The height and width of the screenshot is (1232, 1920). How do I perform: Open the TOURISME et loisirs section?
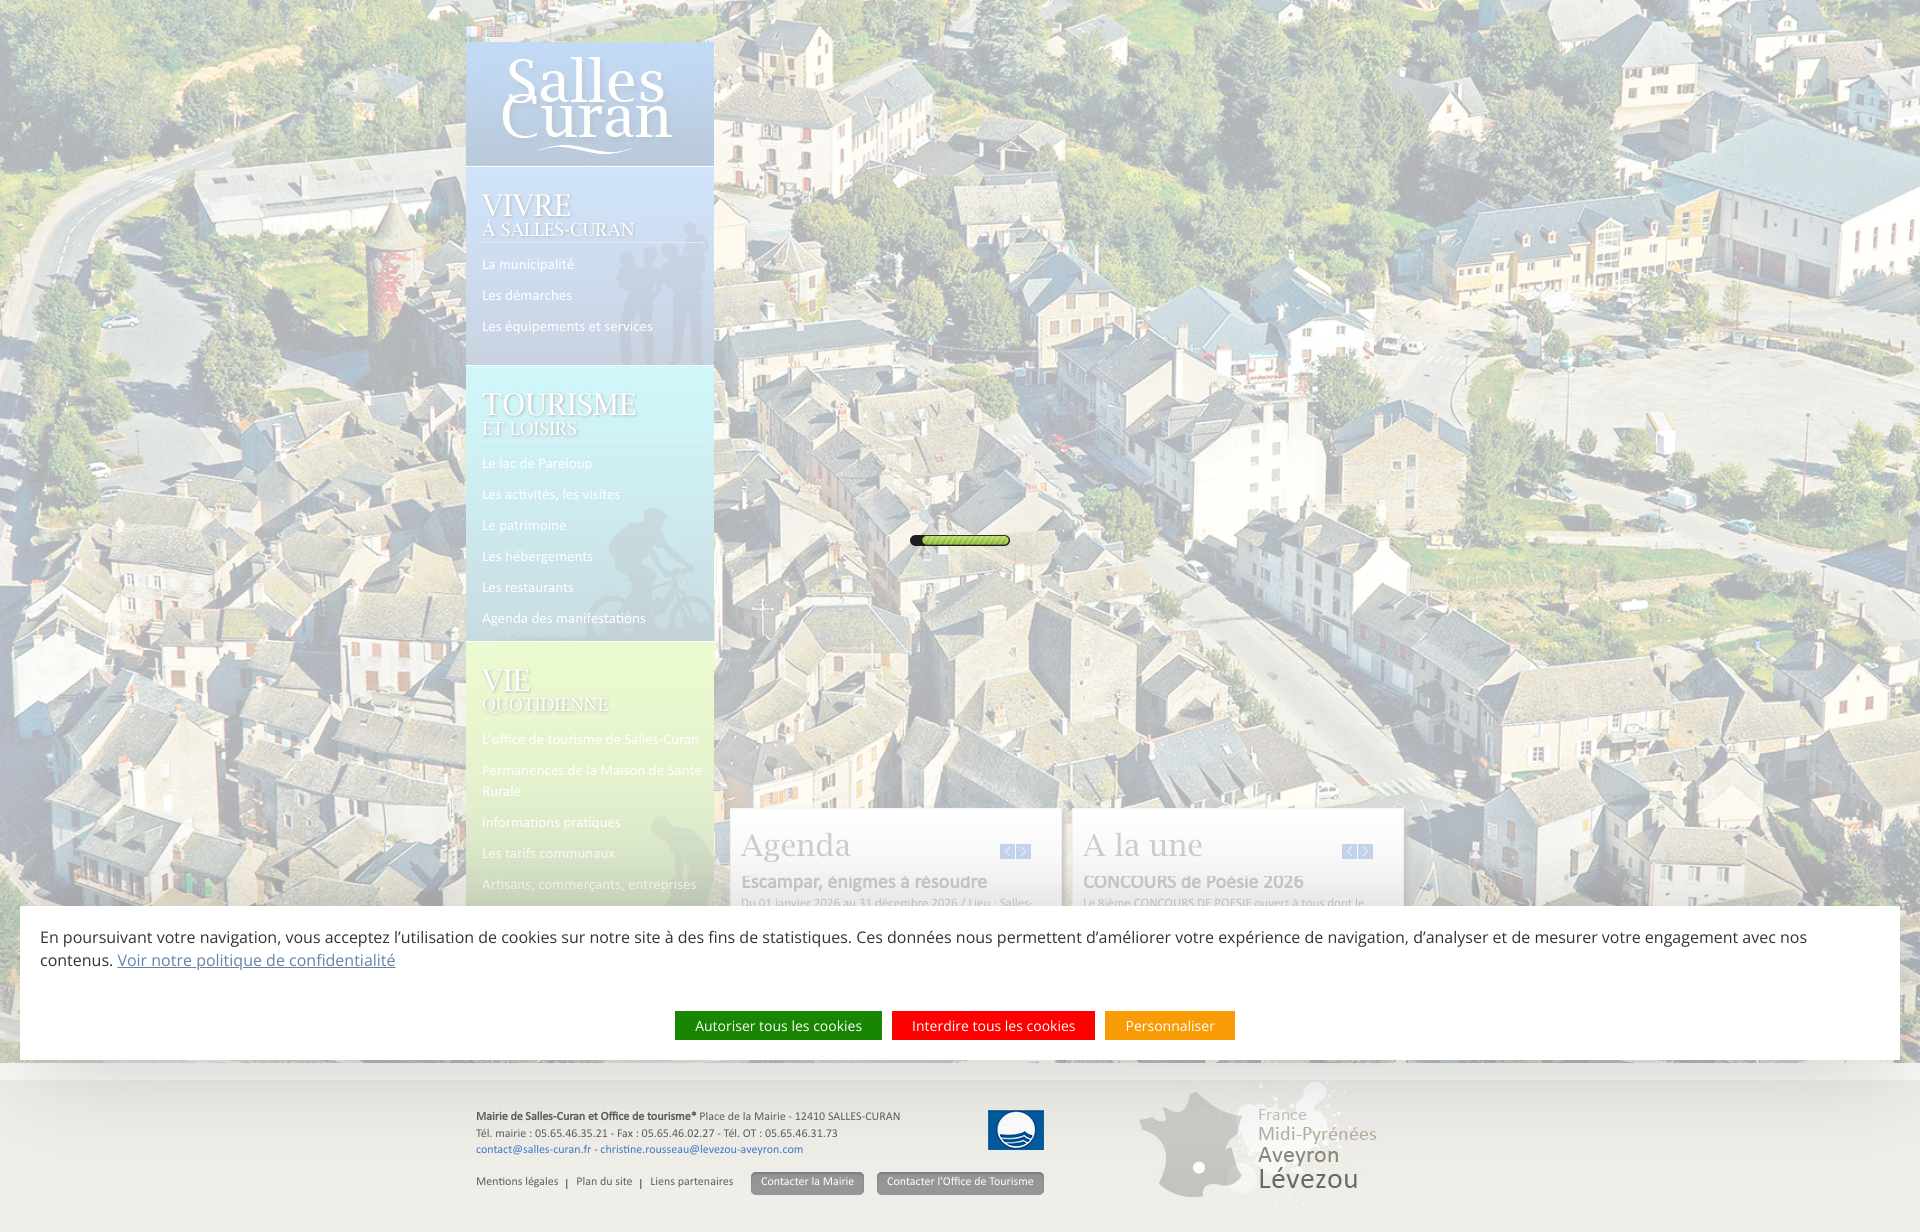(559, 414)
